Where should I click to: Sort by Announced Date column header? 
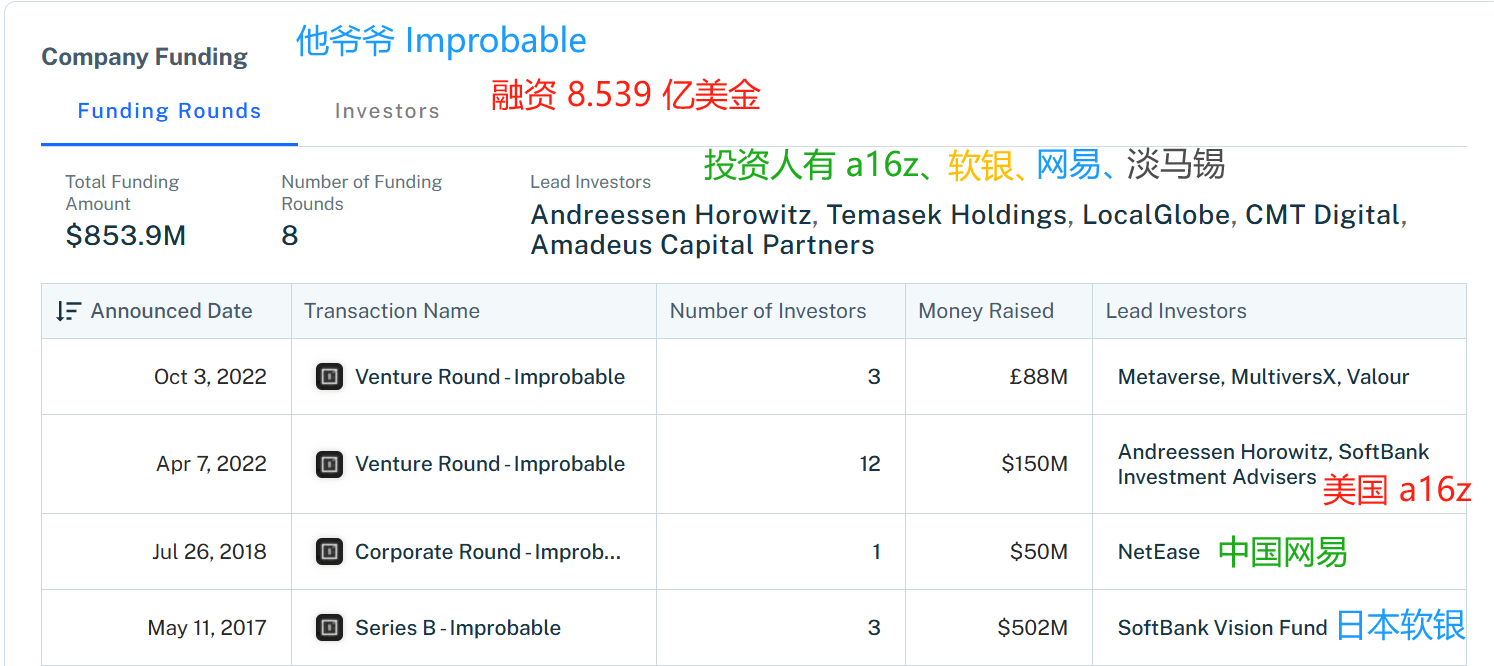(171, 311)
